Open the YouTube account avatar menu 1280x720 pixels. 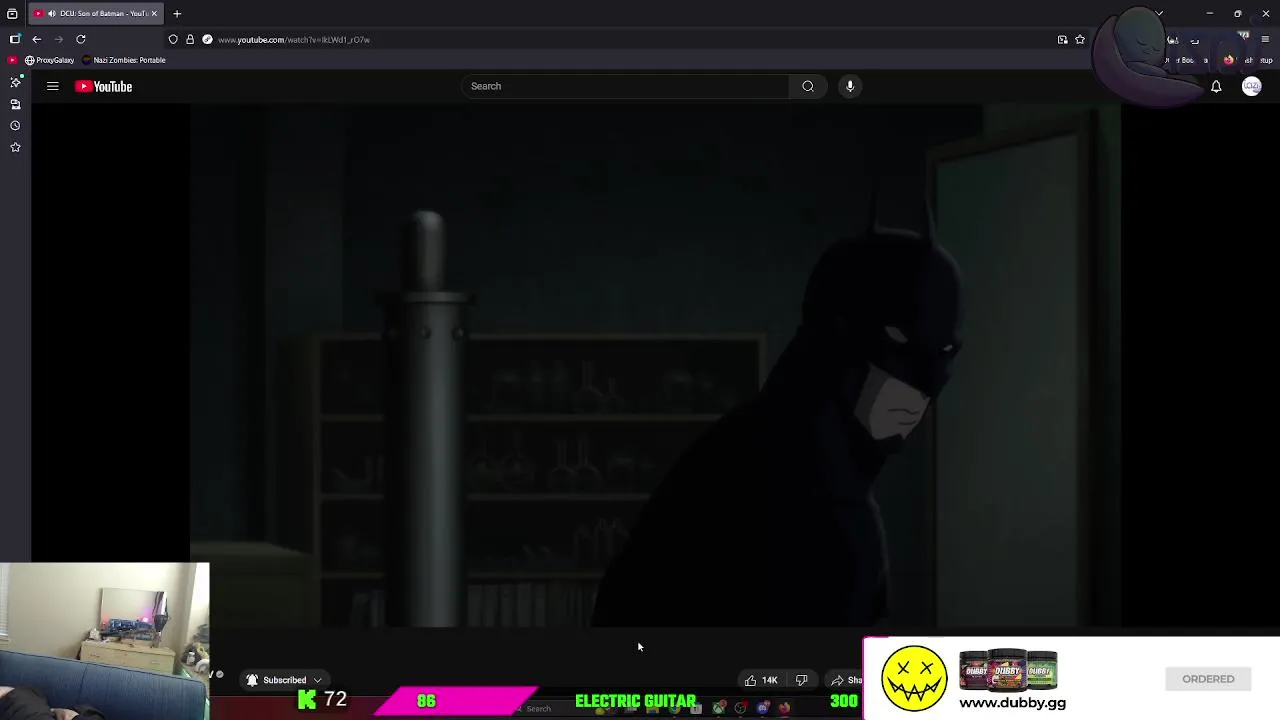[1251, 87]
